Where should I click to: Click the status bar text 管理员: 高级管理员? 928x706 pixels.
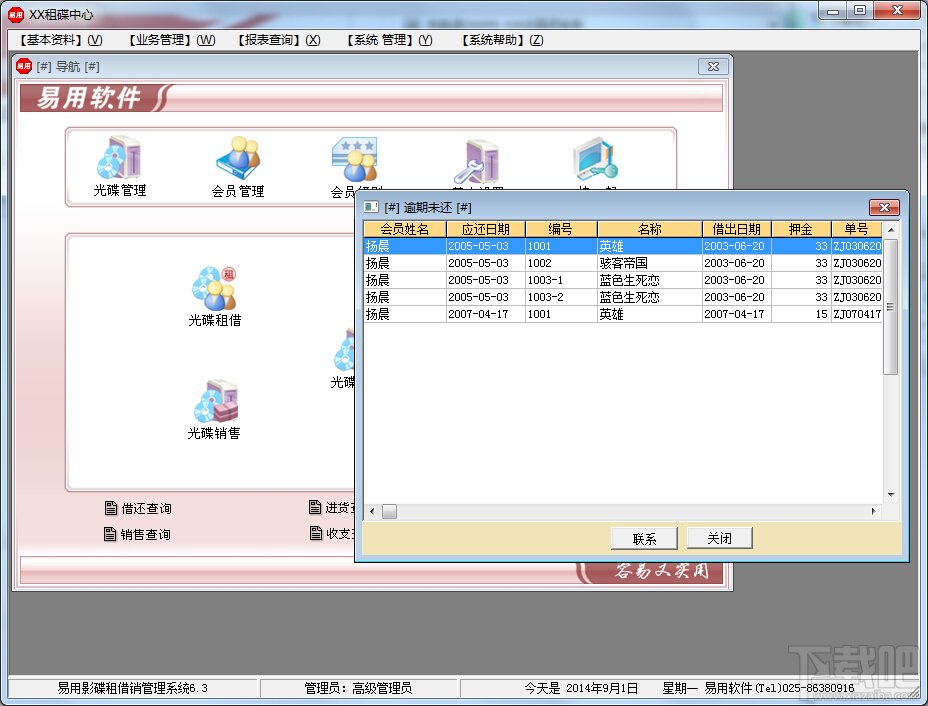coord(358,688)
